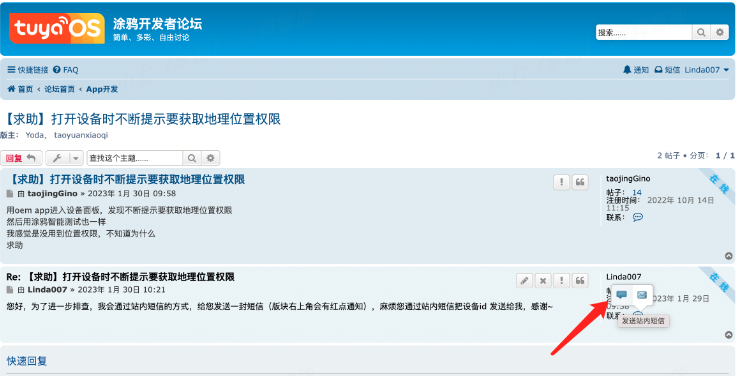Click the 快速回复 heading

click(x=27, y=361)
